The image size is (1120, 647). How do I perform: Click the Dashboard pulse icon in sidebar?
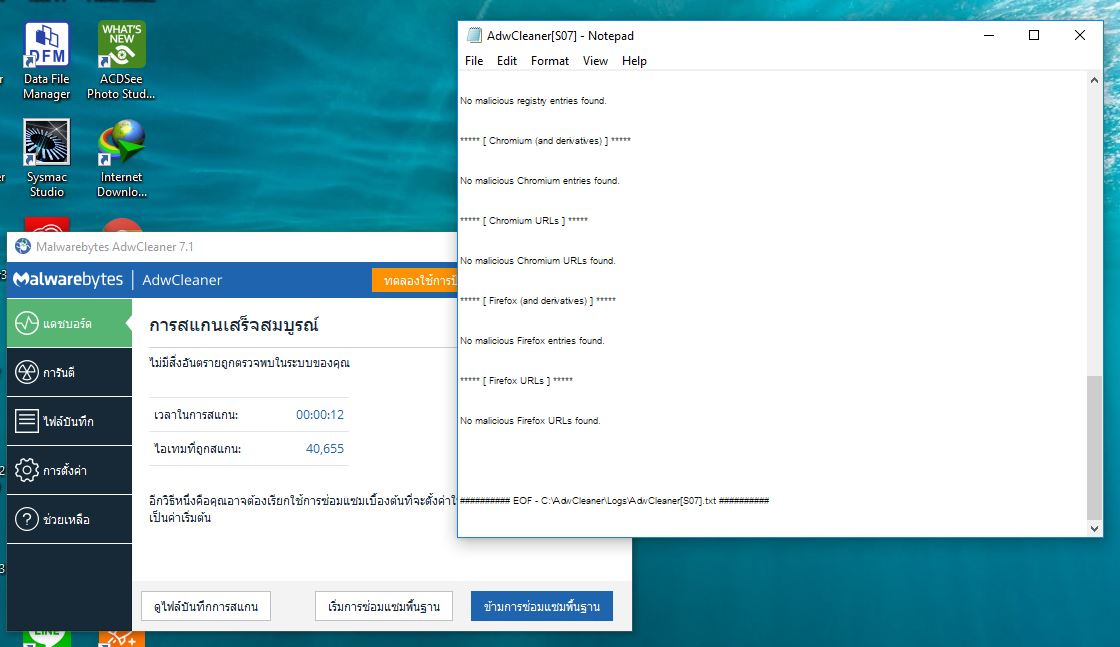[x=27, y=324]
